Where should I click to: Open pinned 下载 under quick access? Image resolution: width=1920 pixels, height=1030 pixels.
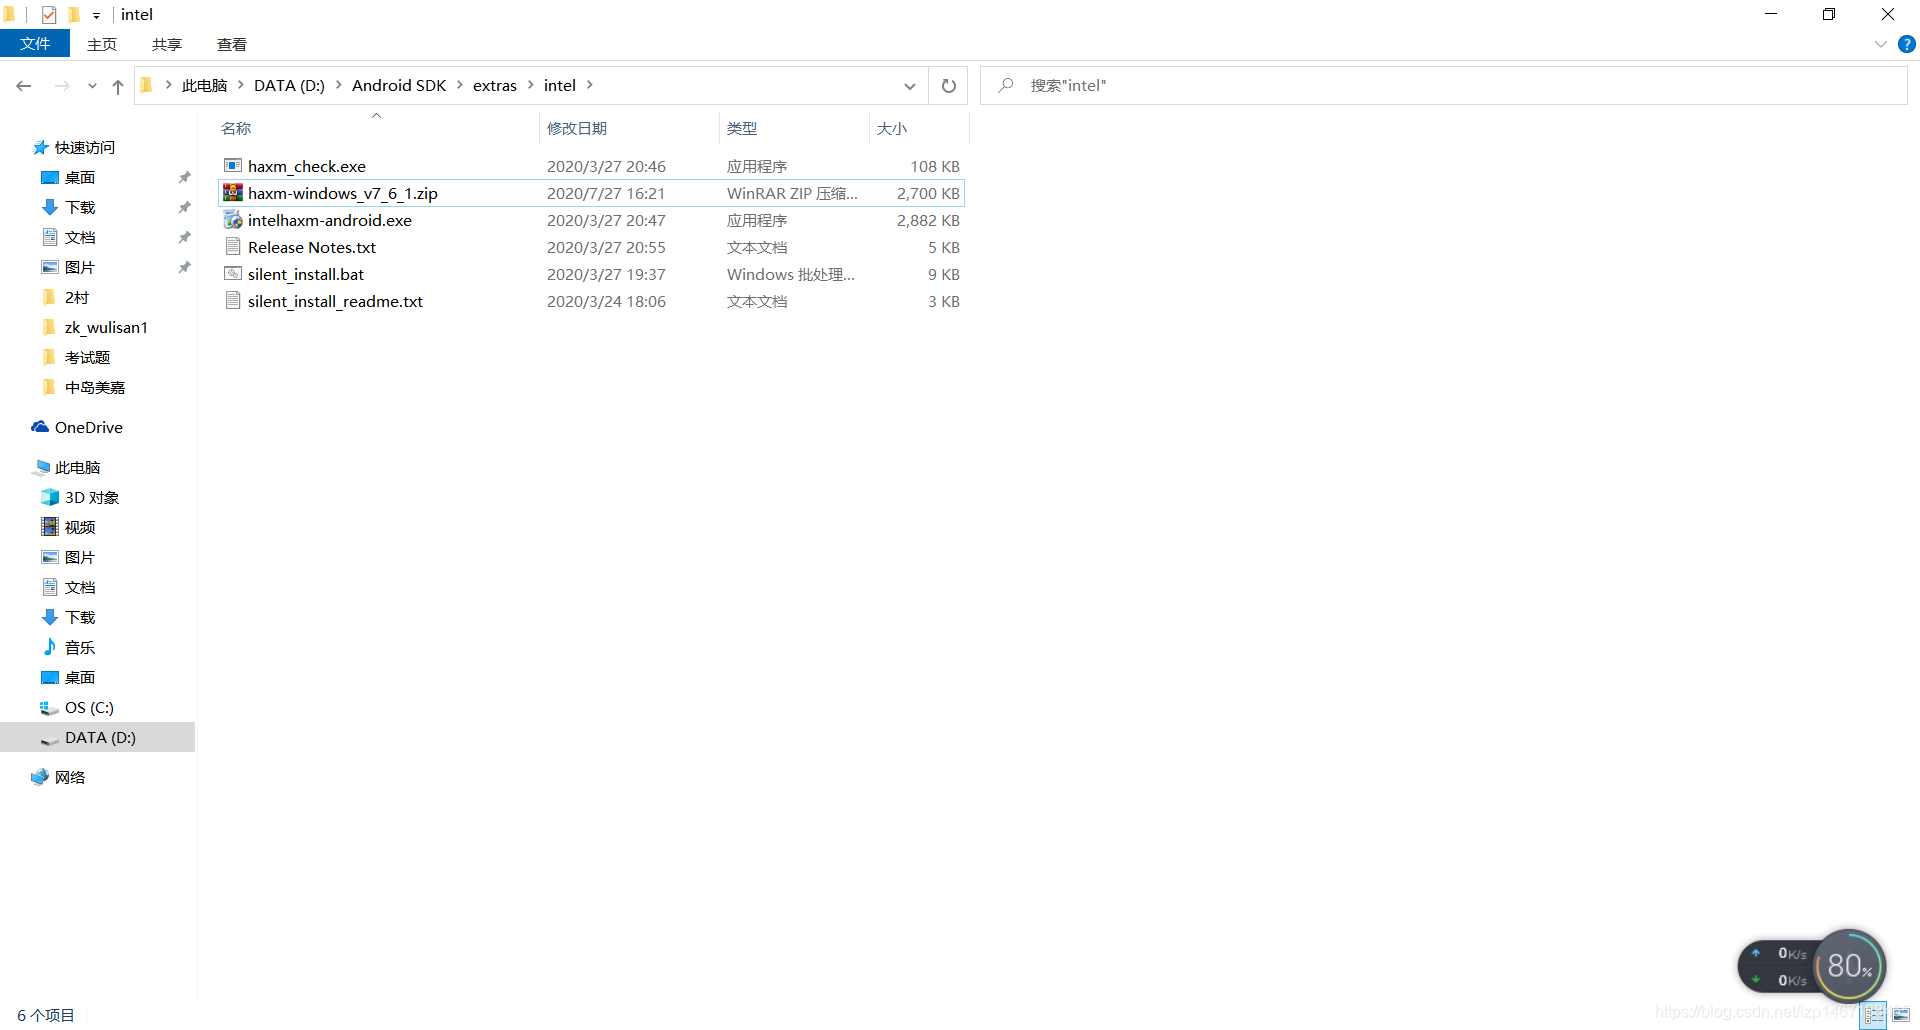80,207
